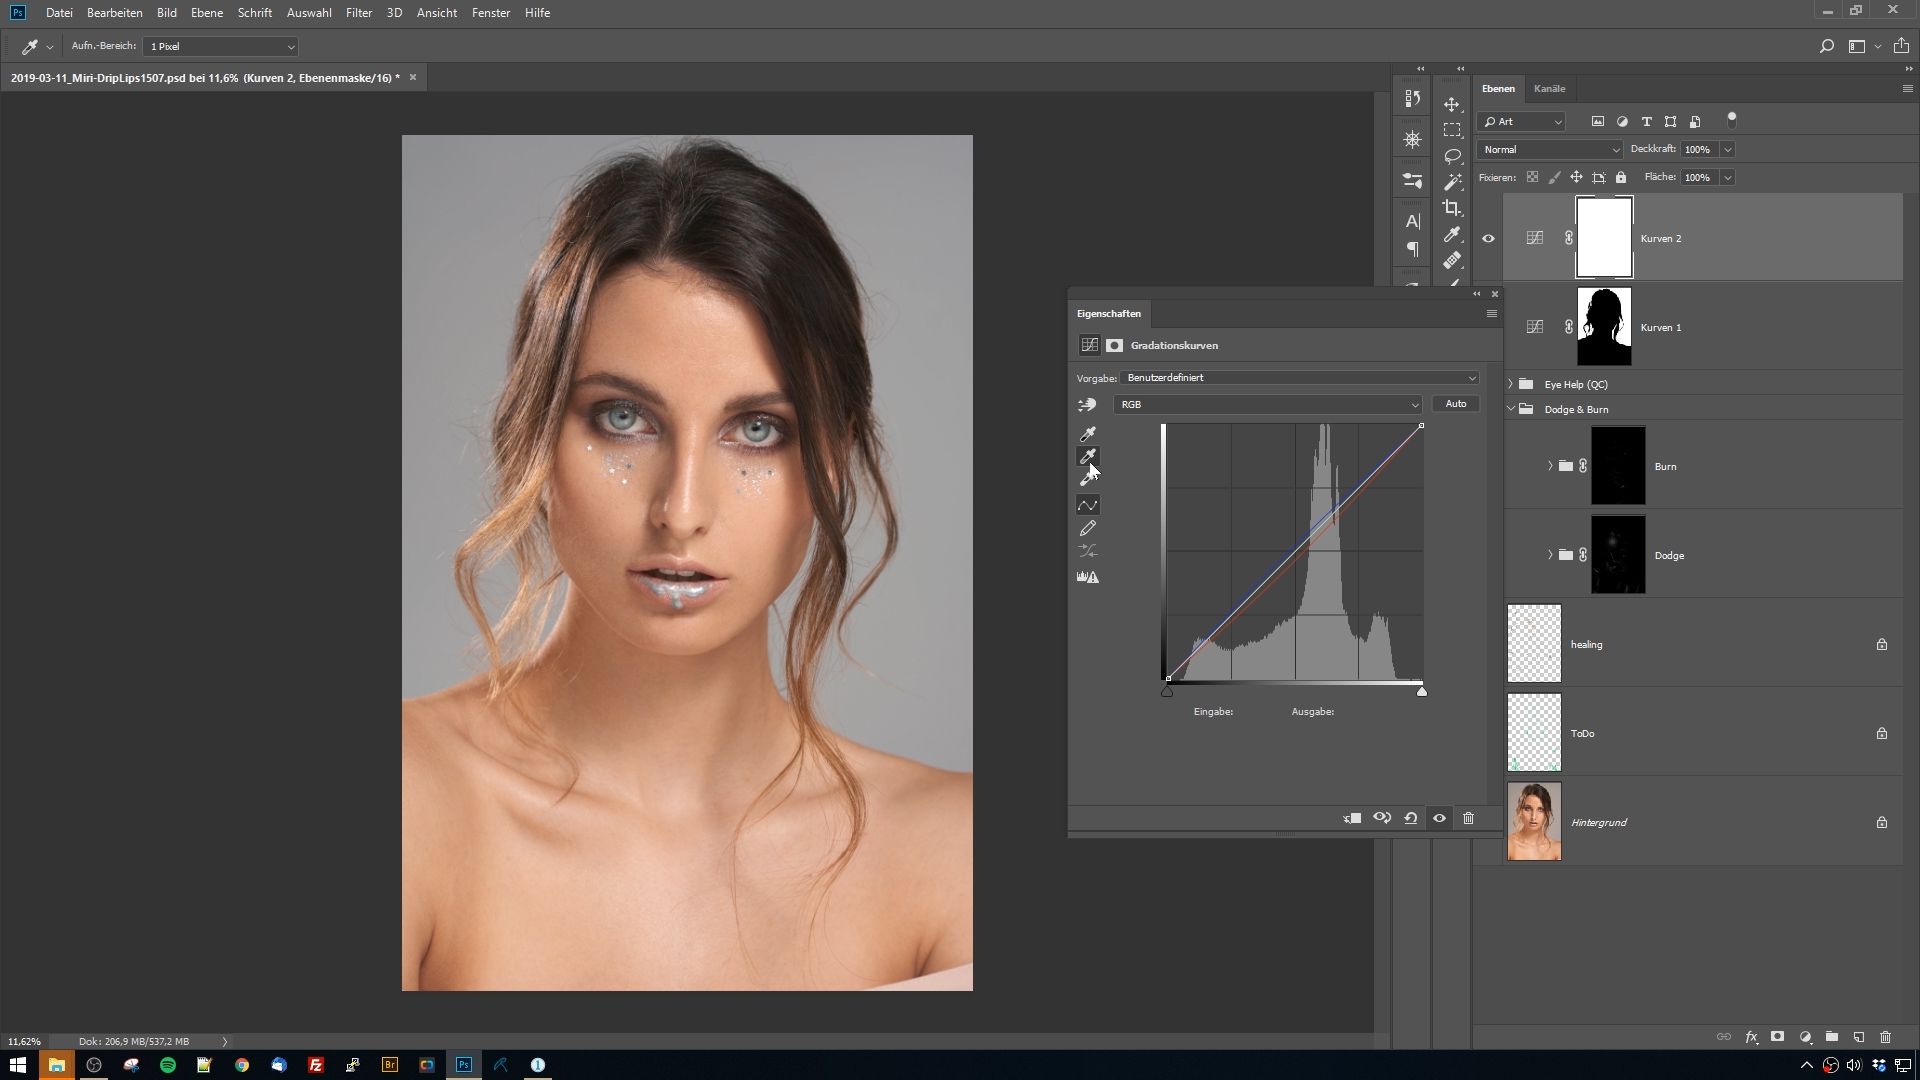This screenshot has width=1920, height=1080.
Task: Toggle lock all padlock icon
Action: [x=1621, y=177]
